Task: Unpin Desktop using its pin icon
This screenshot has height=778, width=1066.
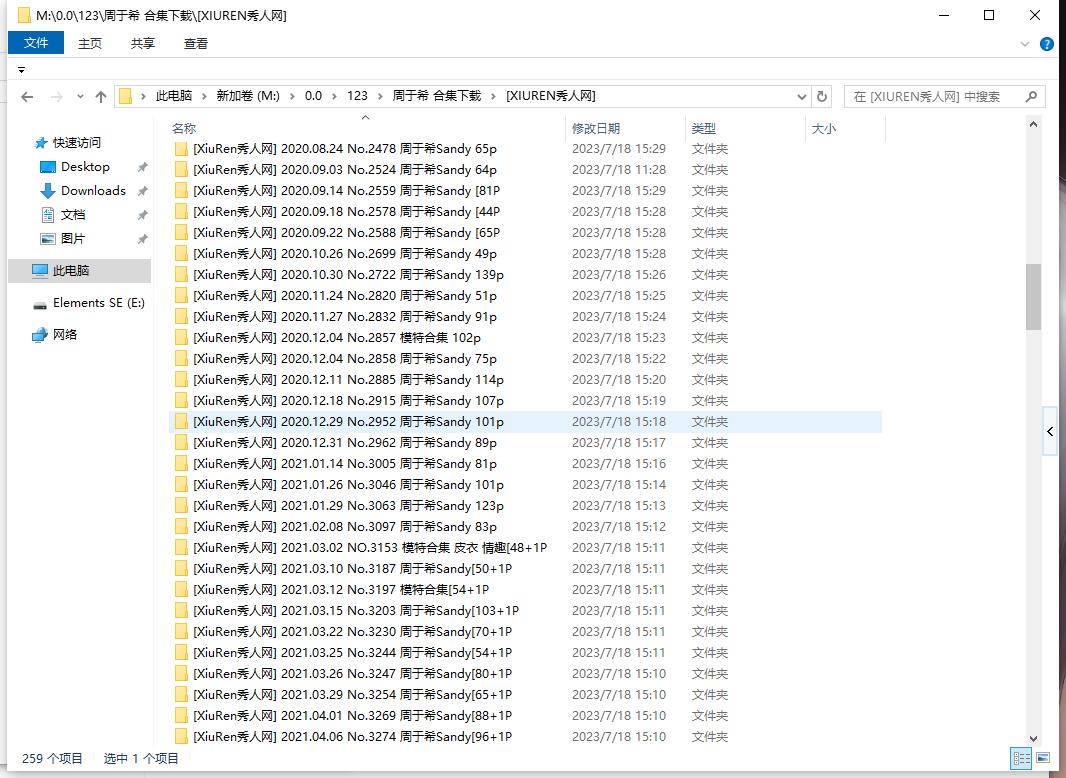Action: click(x=142, y=167)
